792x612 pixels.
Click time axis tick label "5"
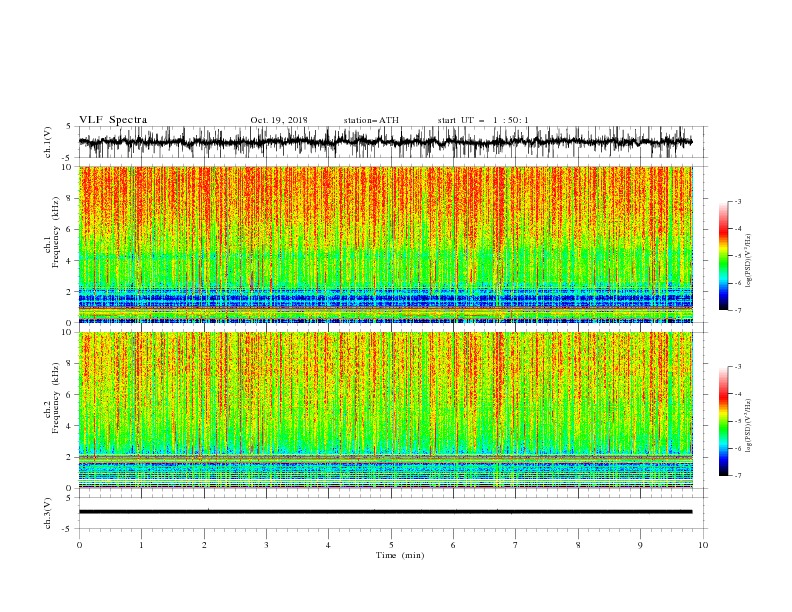(391, 545)
